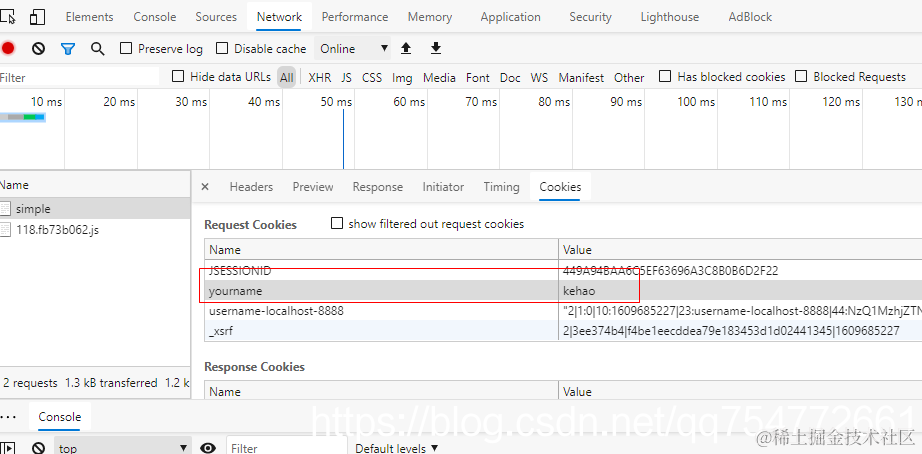Close the request details pane
Viewport: 922px width, 454px height.
205,186
